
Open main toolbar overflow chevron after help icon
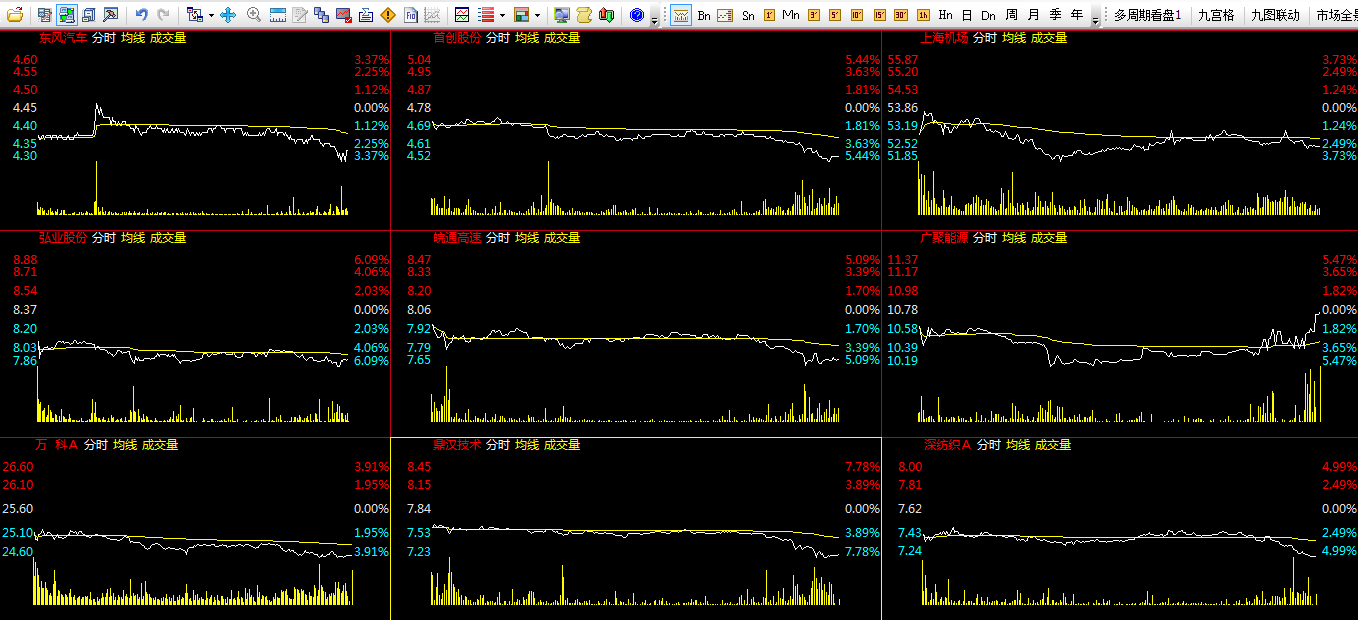tap(654, 19)
